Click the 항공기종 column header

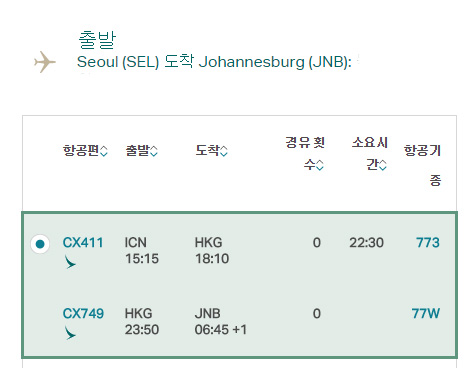pos(423,165)
